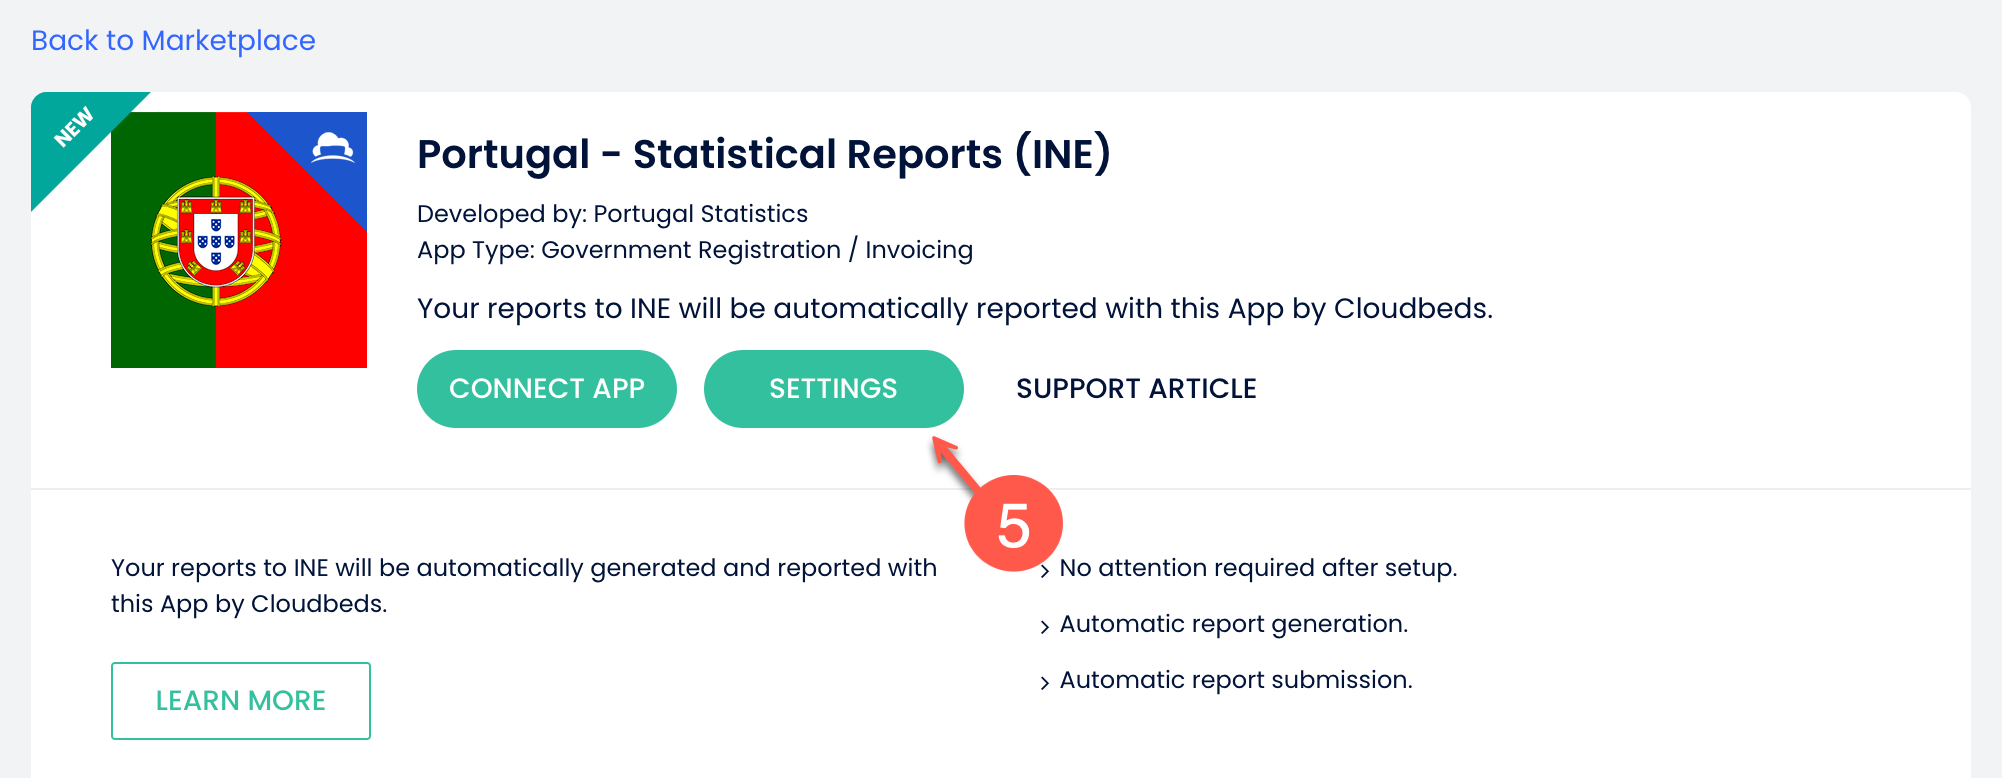
Task: Click the Automatic report submission text
Action: [1236, 680]
